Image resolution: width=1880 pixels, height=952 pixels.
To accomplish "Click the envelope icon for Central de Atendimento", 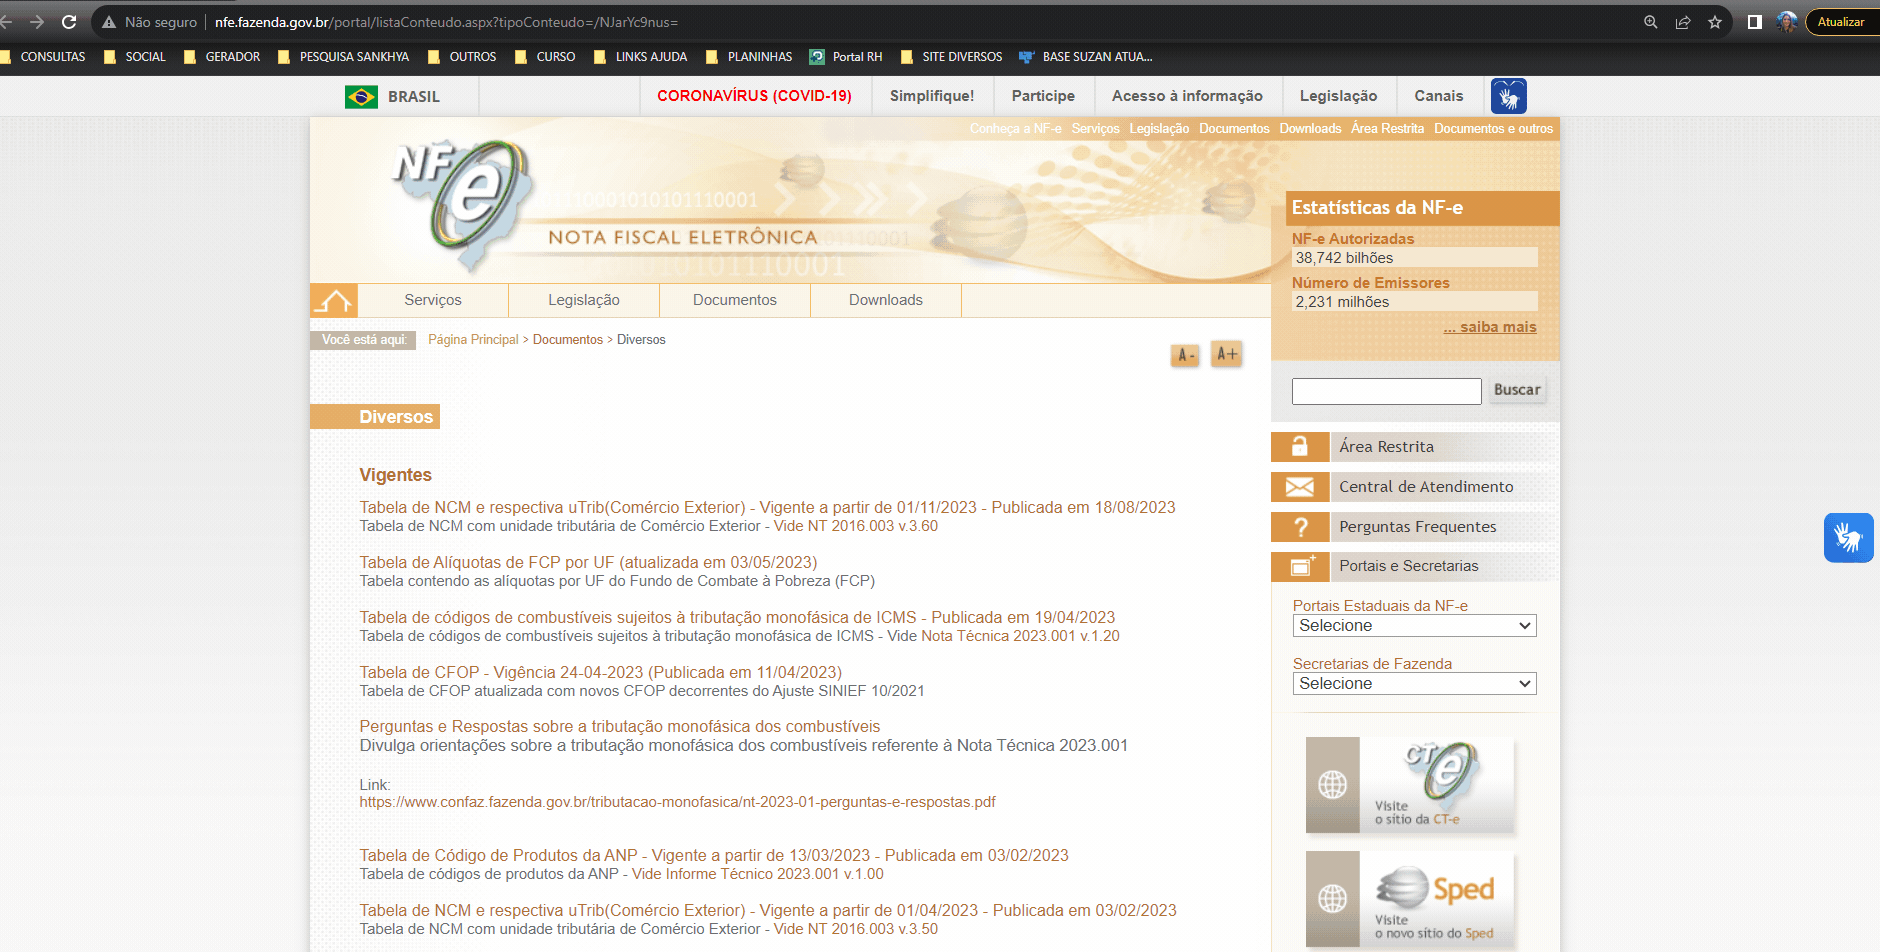I will point(1300,487).
